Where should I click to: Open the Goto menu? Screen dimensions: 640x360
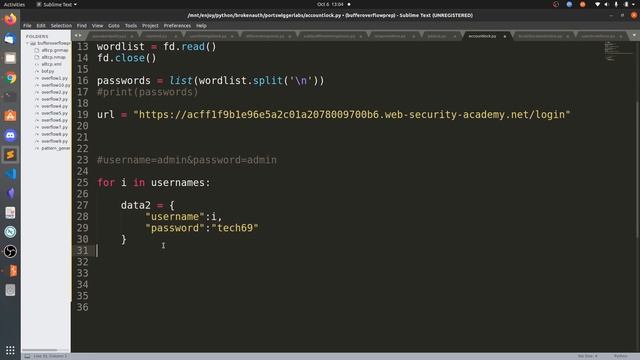click(x=114, y=25)
